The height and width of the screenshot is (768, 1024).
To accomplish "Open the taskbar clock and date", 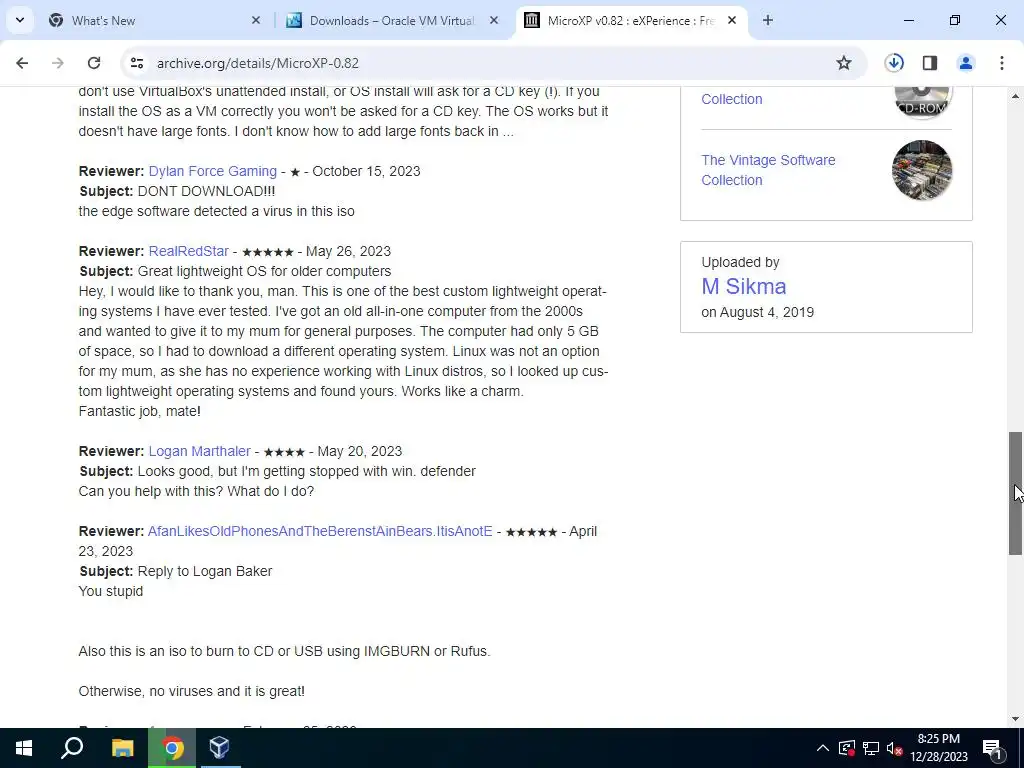I will [938, 748].
